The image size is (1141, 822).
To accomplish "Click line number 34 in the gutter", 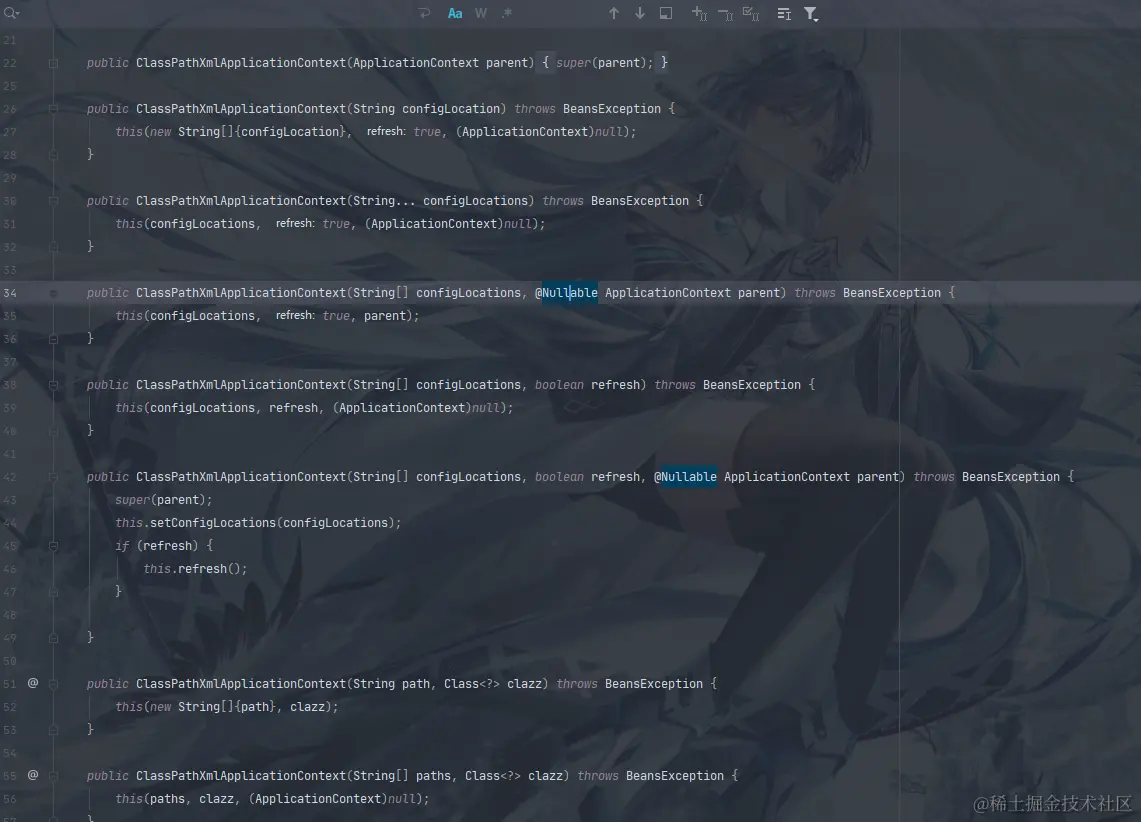I will point(9,293).
